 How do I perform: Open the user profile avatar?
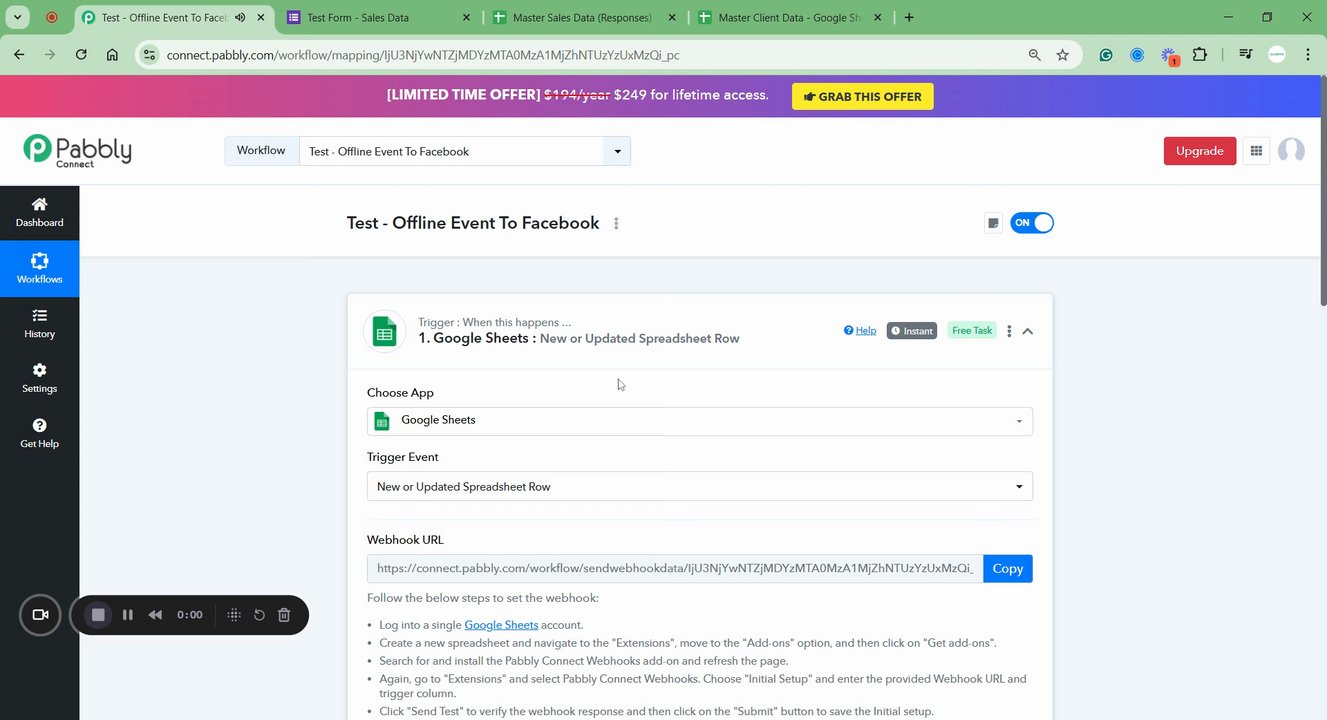(x=1291, y=151)
